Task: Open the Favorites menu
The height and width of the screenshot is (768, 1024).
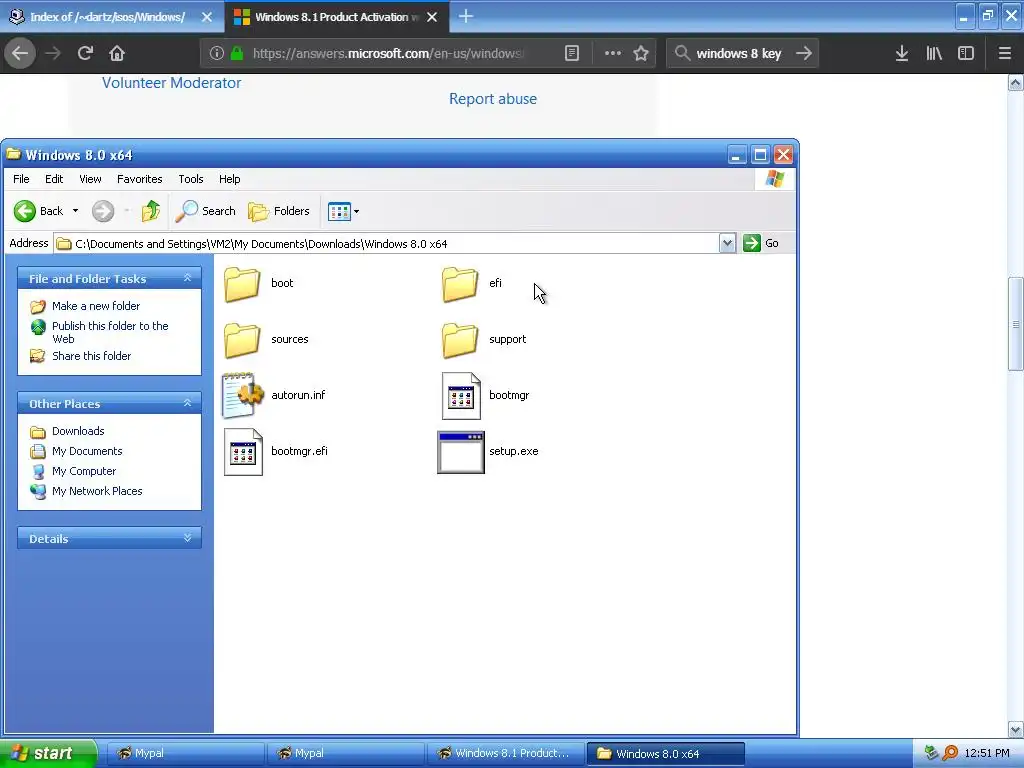Action: pyautogui.click(x=140, y=179)
